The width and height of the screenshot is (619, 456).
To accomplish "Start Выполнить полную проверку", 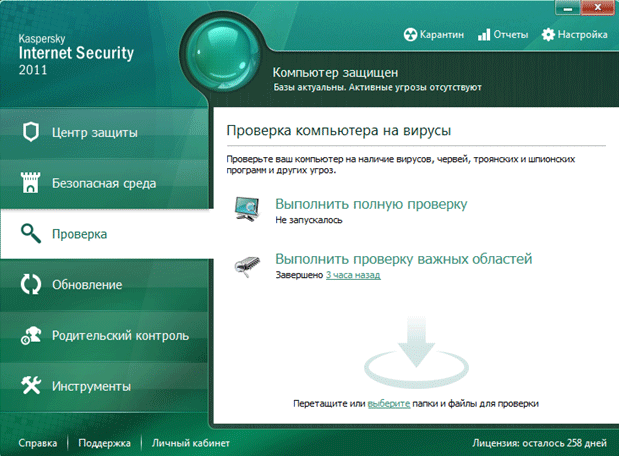I will (371, 204).
